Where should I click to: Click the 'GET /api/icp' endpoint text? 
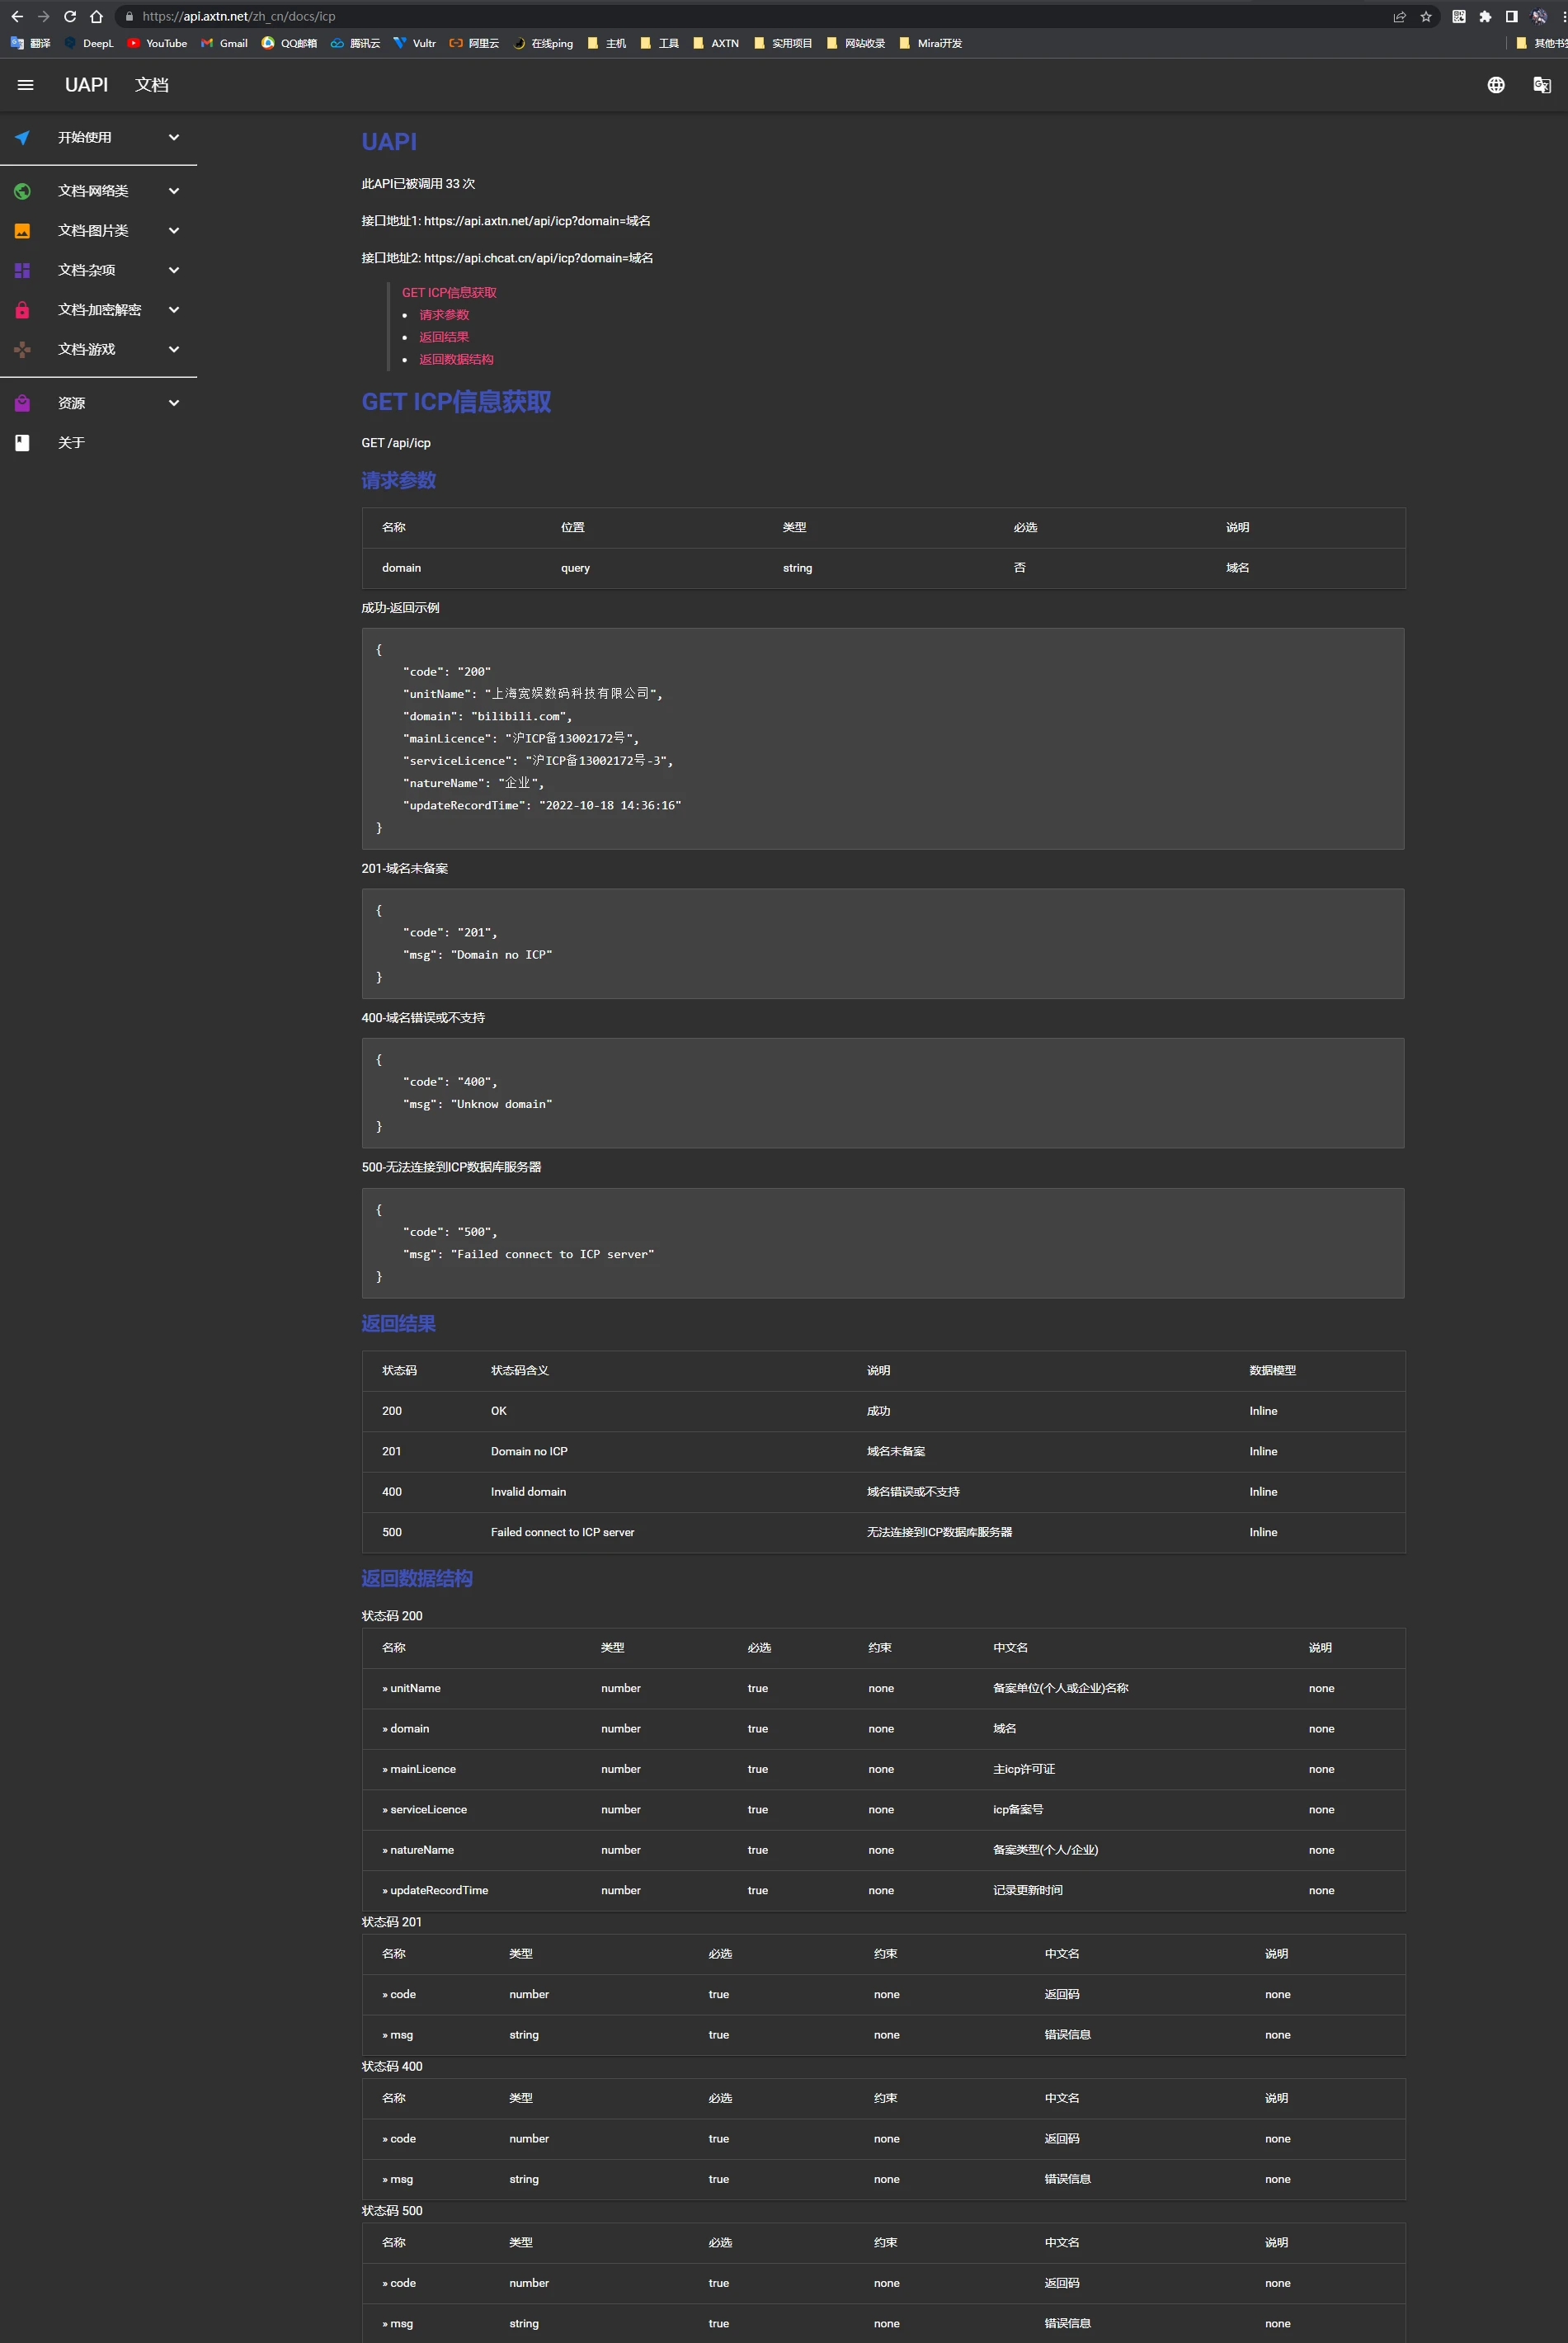[x=396, y=443]
